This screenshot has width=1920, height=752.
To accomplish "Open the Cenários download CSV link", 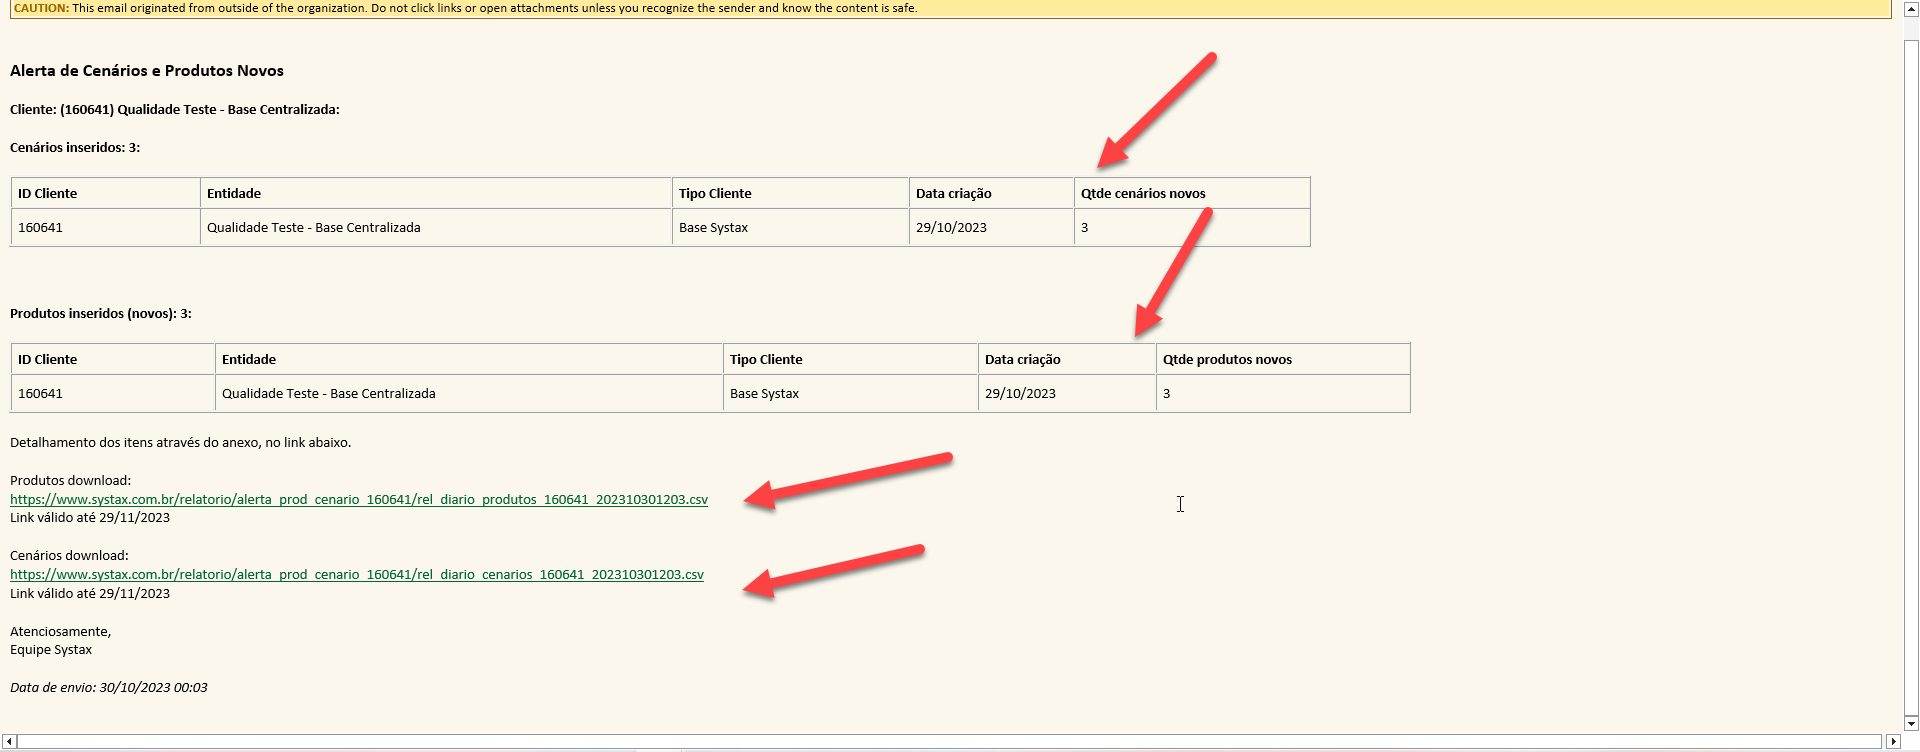I will (x=357, y=574).
